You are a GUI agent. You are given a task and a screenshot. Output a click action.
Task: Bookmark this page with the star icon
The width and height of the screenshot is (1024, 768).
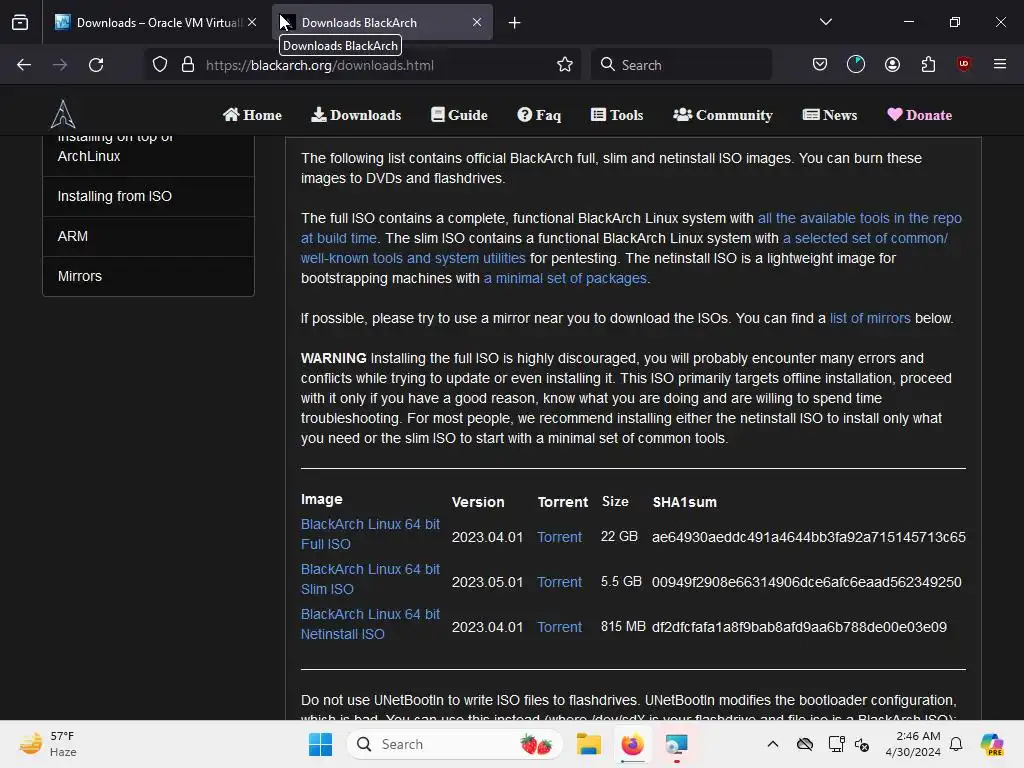(565, 65)
